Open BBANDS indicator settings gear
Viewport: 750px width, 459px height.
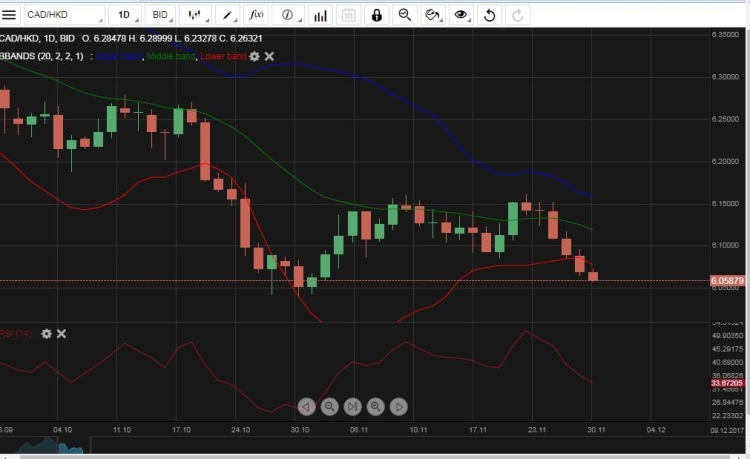[x=254, y=56]
